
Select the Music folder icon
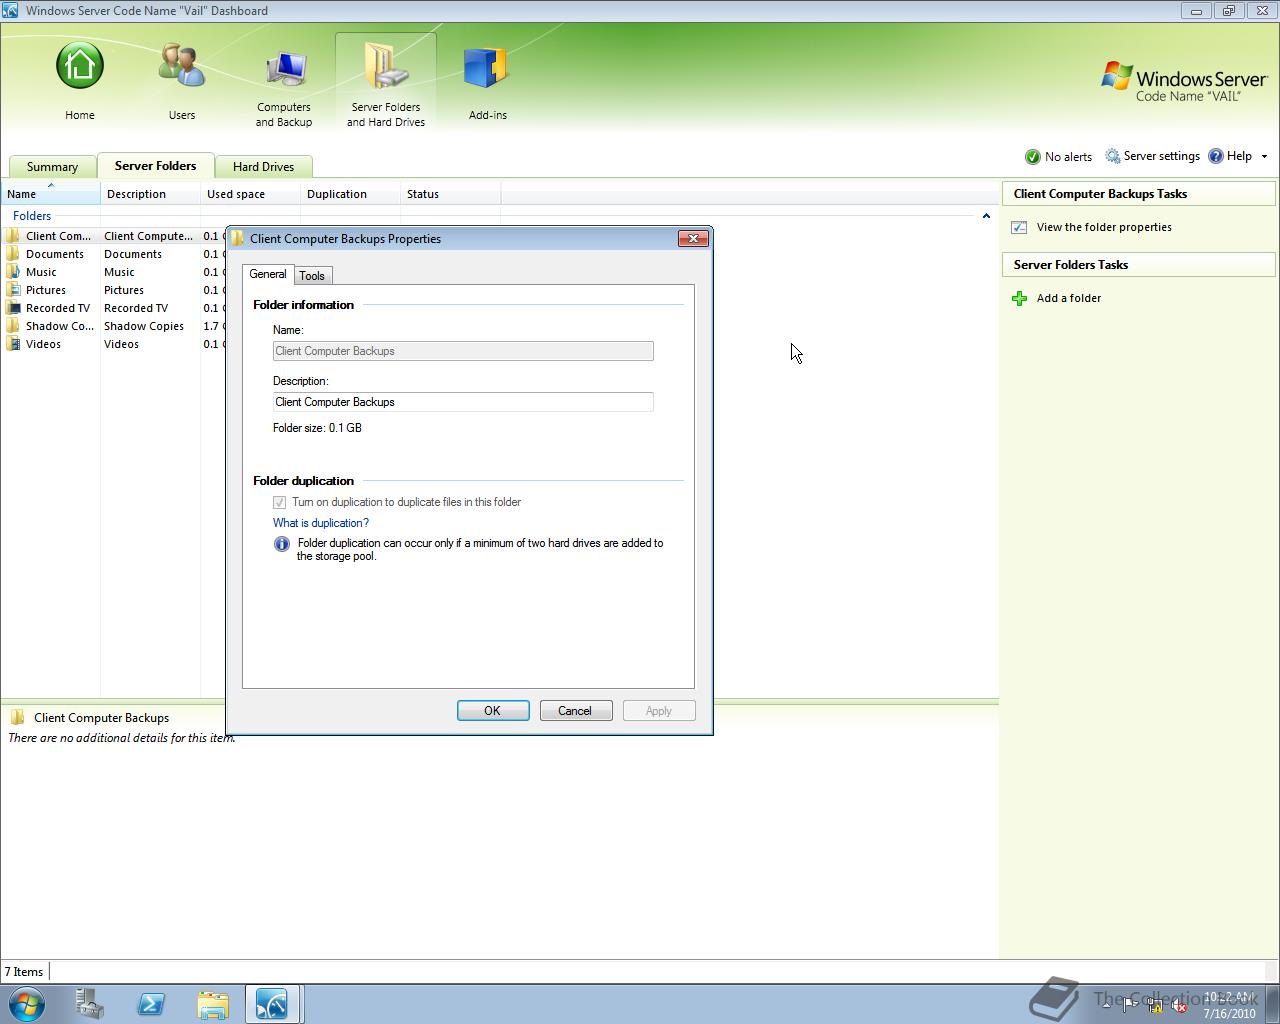(x=13, y=272)
